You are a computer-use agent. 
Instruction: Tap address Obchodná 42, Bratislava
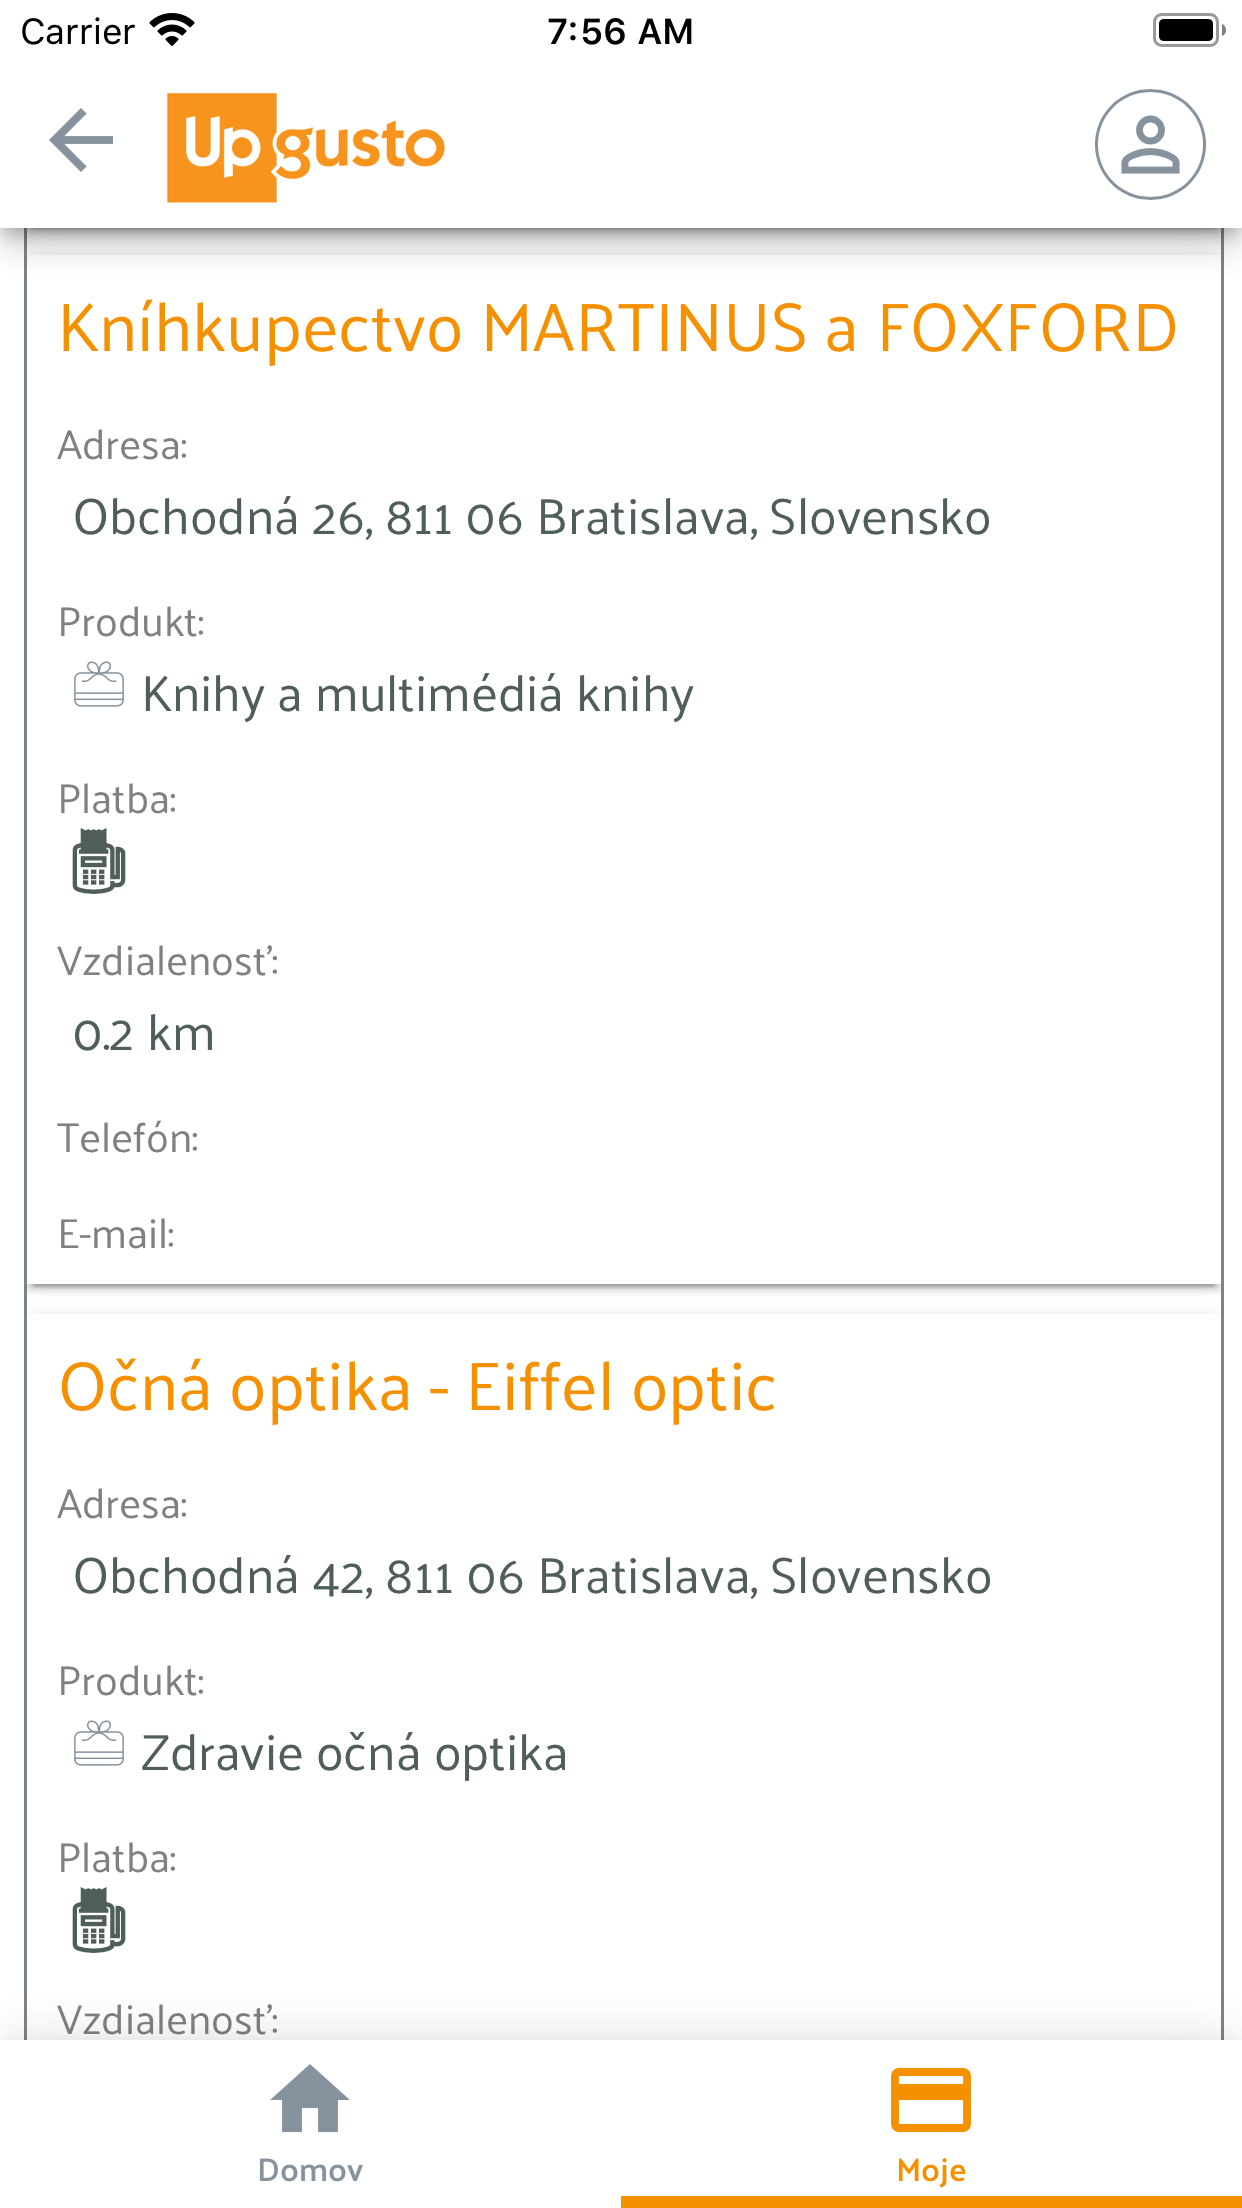[x=532, y=1577]
